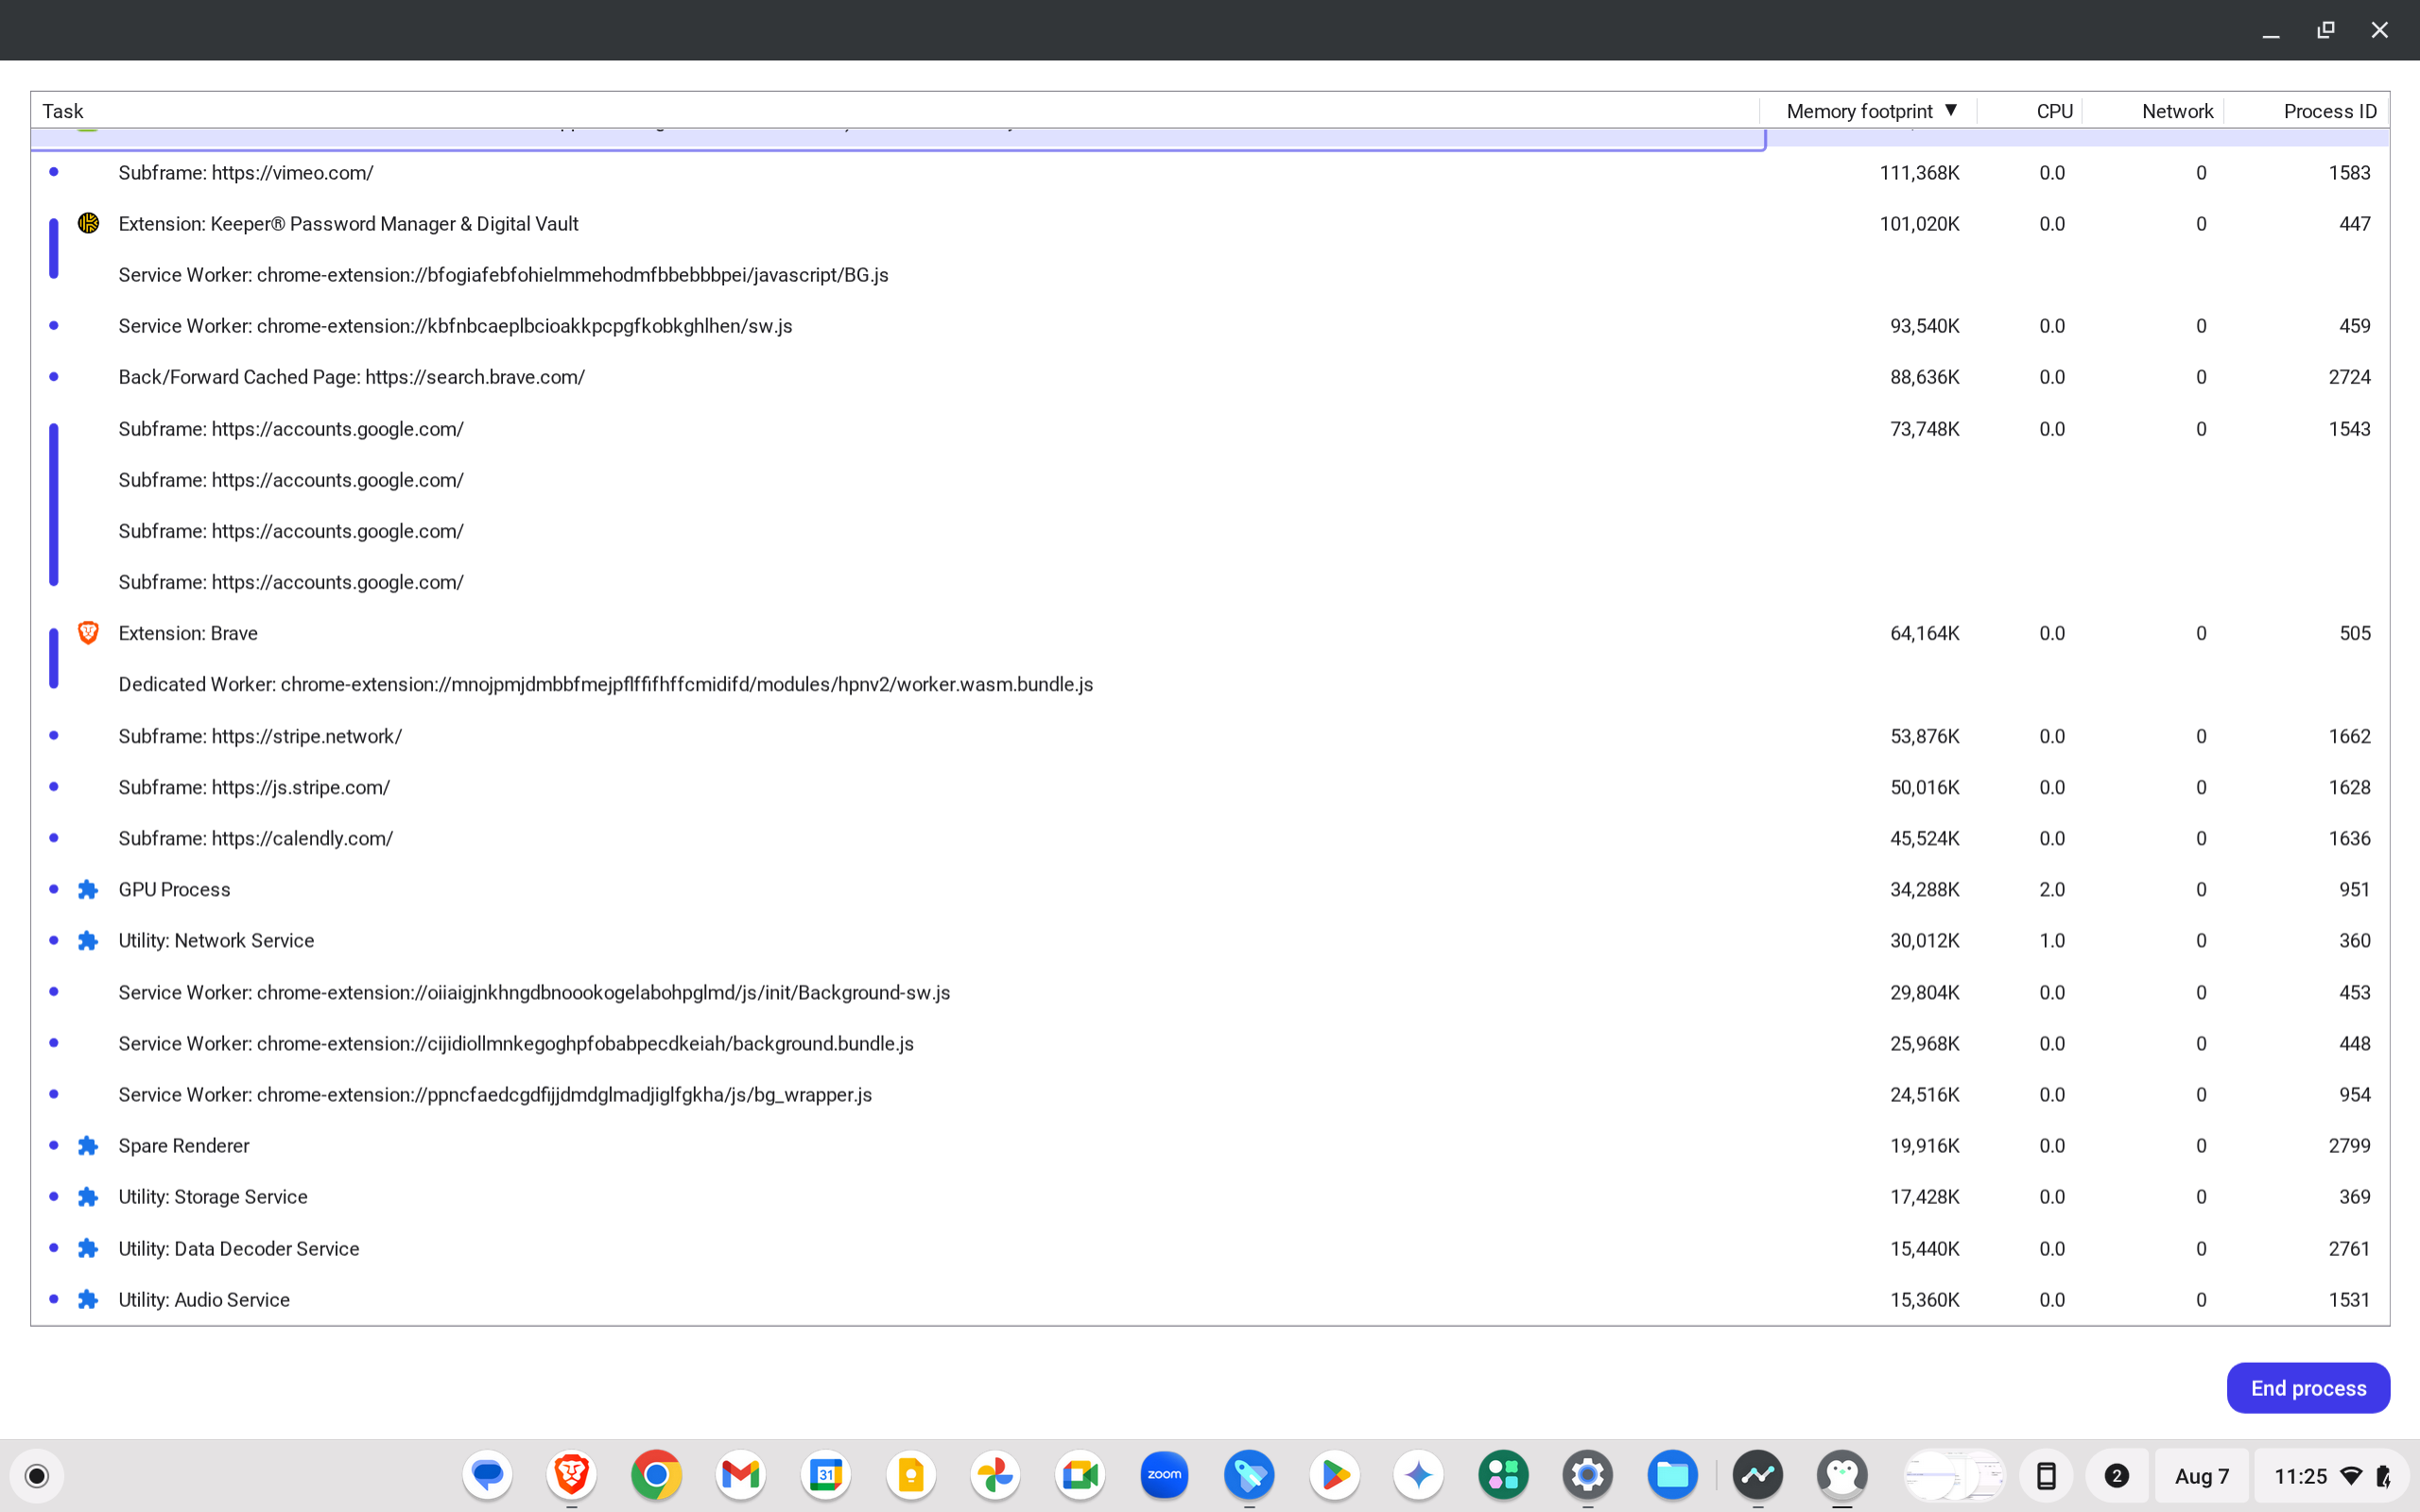The height and width of the screenshot is (1512, 2420).
Task: Select Service Worker bg_wrapper.js row
Action: [1210, 1094]
